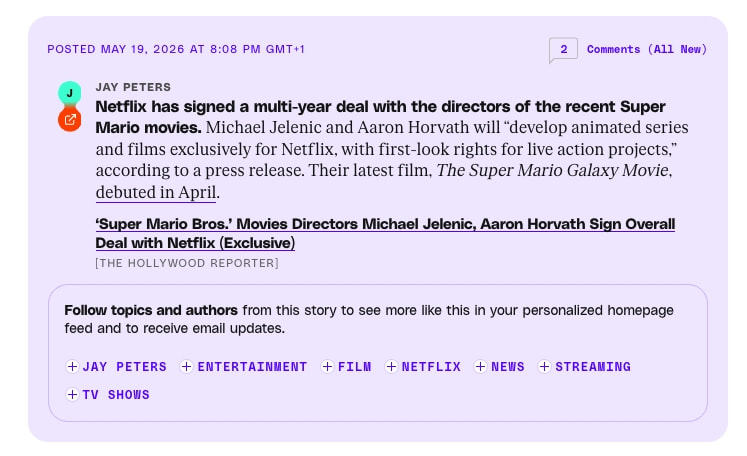
Task: Select the ENTERTAINMENT follow label
Action: tap(252, 367)
